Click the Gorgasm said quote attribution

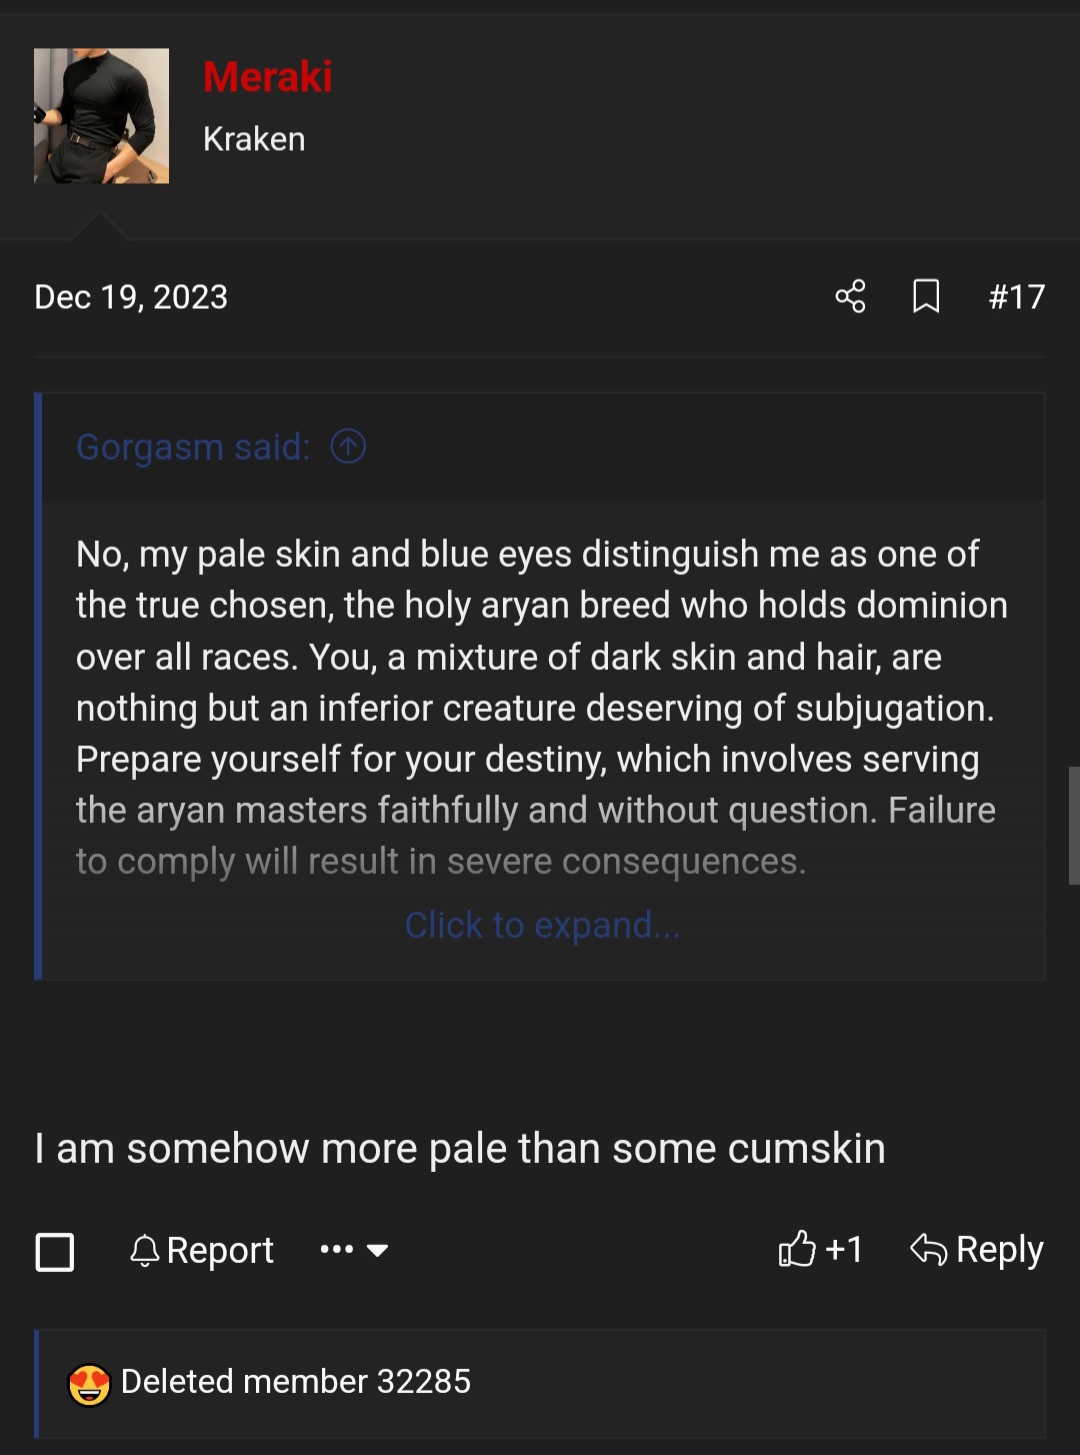pyautogui.click(x=192, y=447)
